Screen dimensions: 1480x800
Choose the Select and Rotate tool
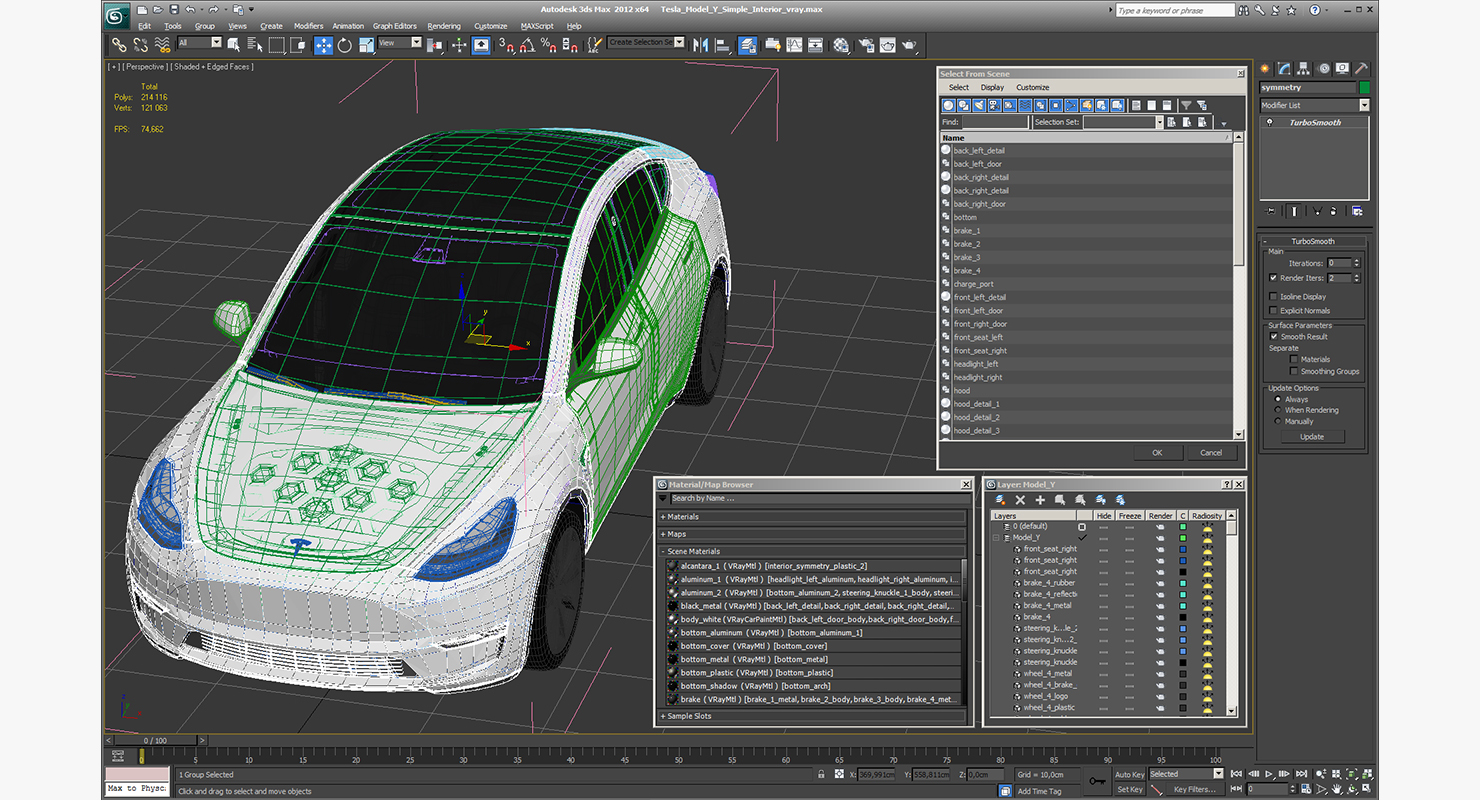(x=344, y=45)
